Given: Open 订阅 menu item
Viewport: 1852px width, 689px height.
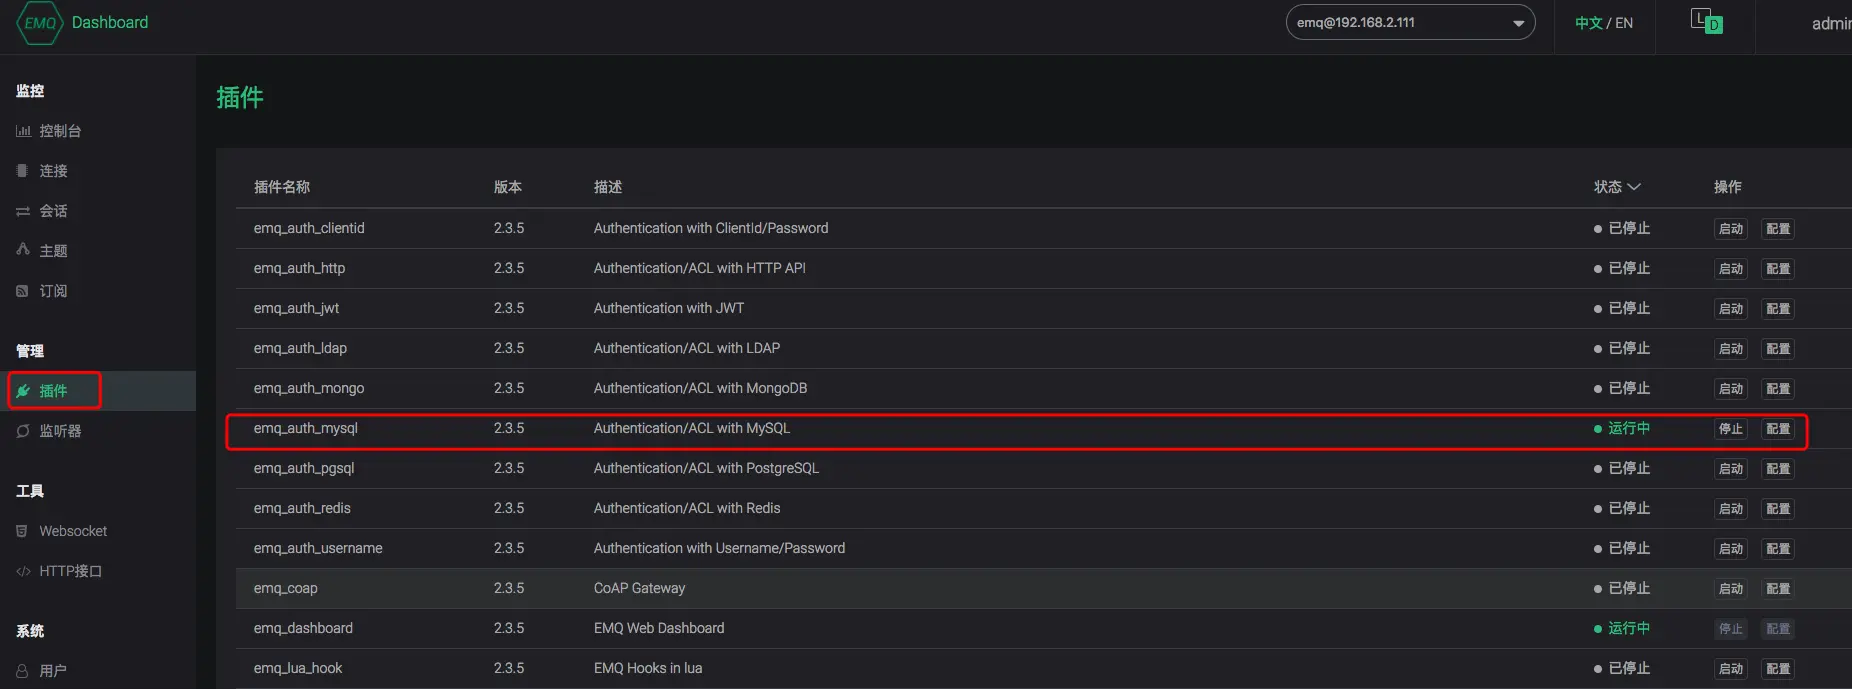Looking at the screenshot, I should pyautogui.click(x=53, y=291).
